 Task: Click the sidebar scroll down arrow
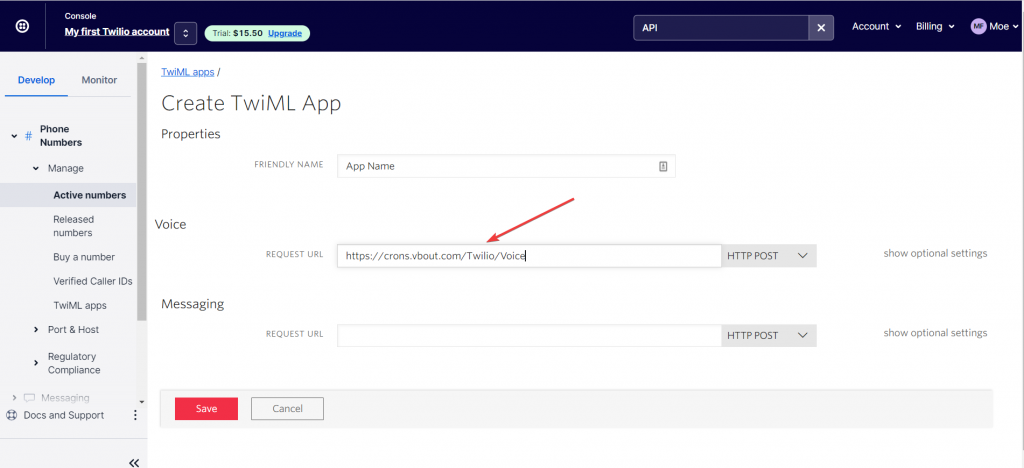click(142, 402)
